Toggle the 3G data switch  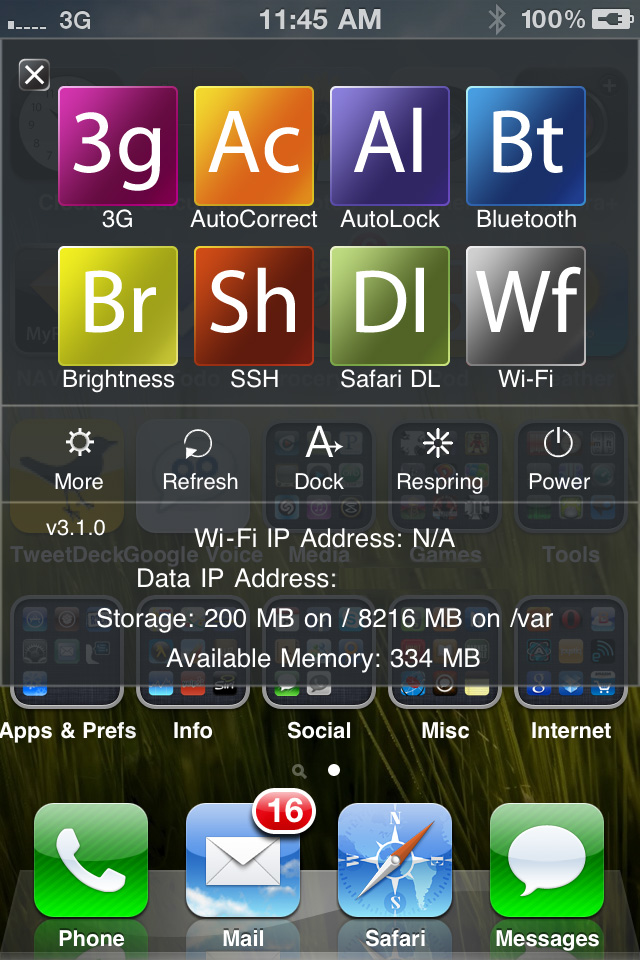(x=118, y=146)
